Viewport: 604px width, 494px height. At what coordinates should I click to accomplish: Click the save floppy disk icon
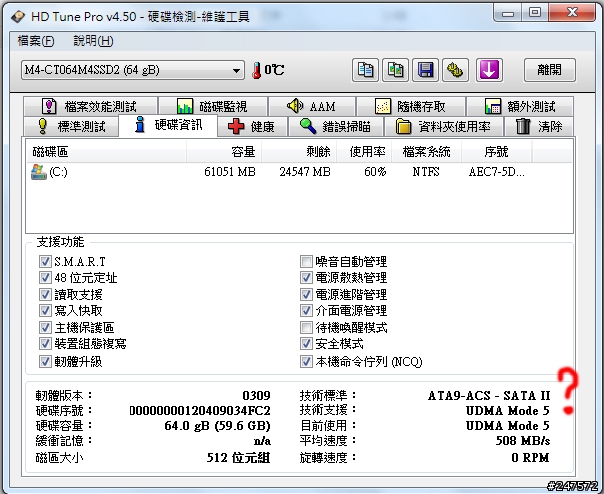tap(425, 70)
